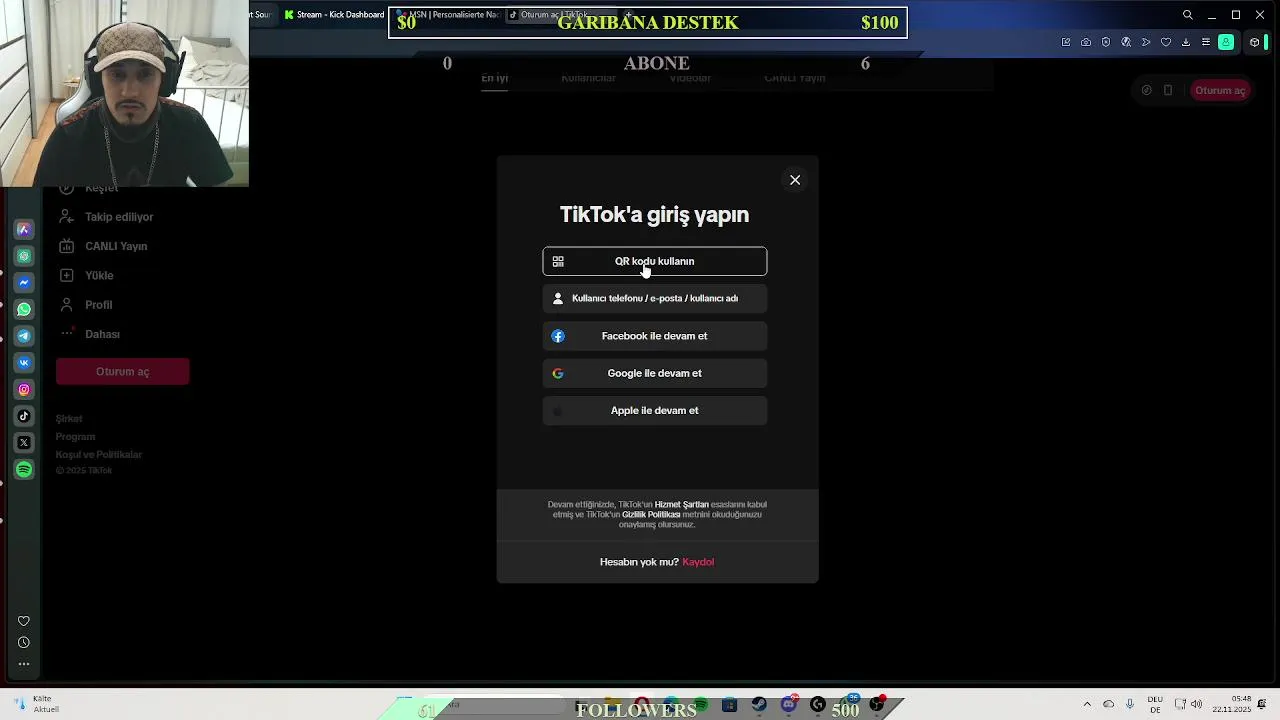Open taskbar clock 05:48 date panel

point(1230,705)
